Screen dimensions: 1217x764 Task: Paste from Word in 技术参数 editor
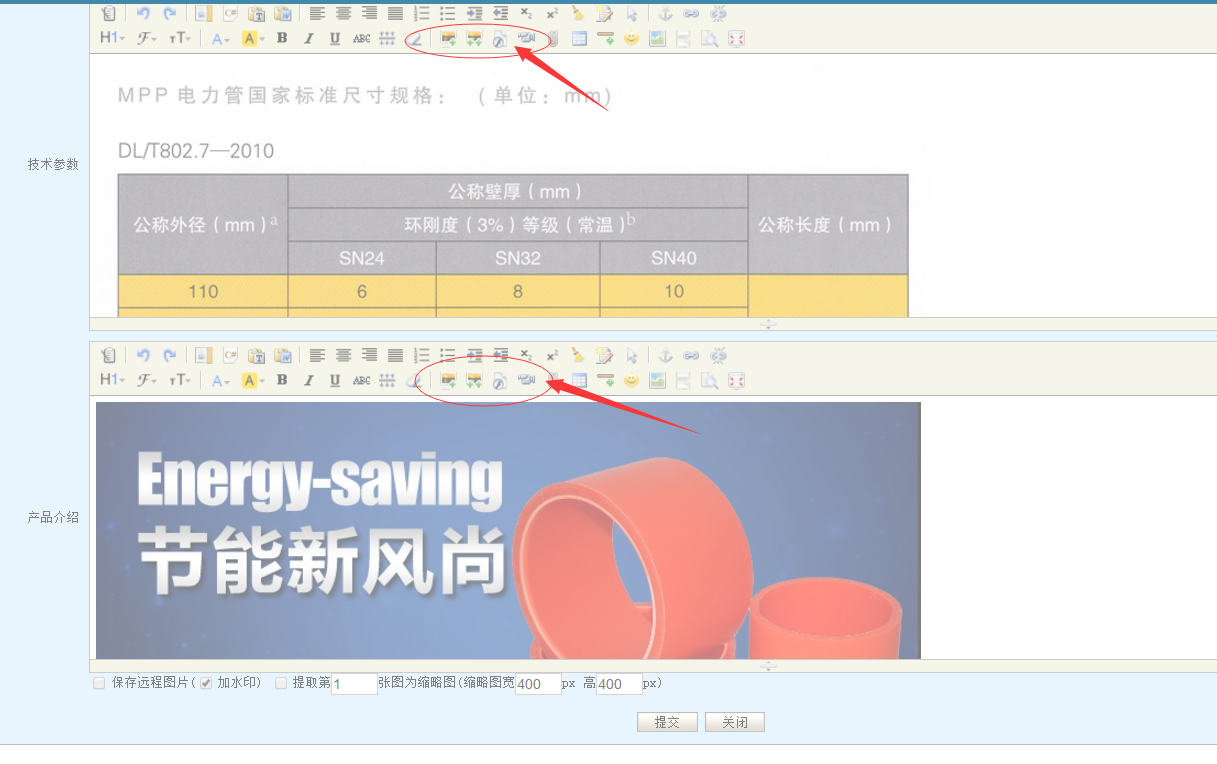282,14
